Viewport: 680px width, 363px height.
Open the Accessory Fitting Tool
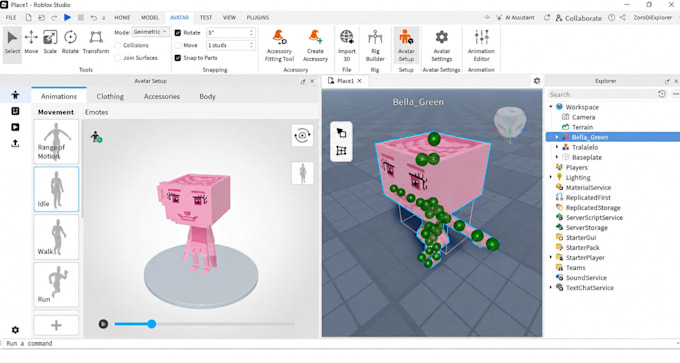click(x=279, y=45)
